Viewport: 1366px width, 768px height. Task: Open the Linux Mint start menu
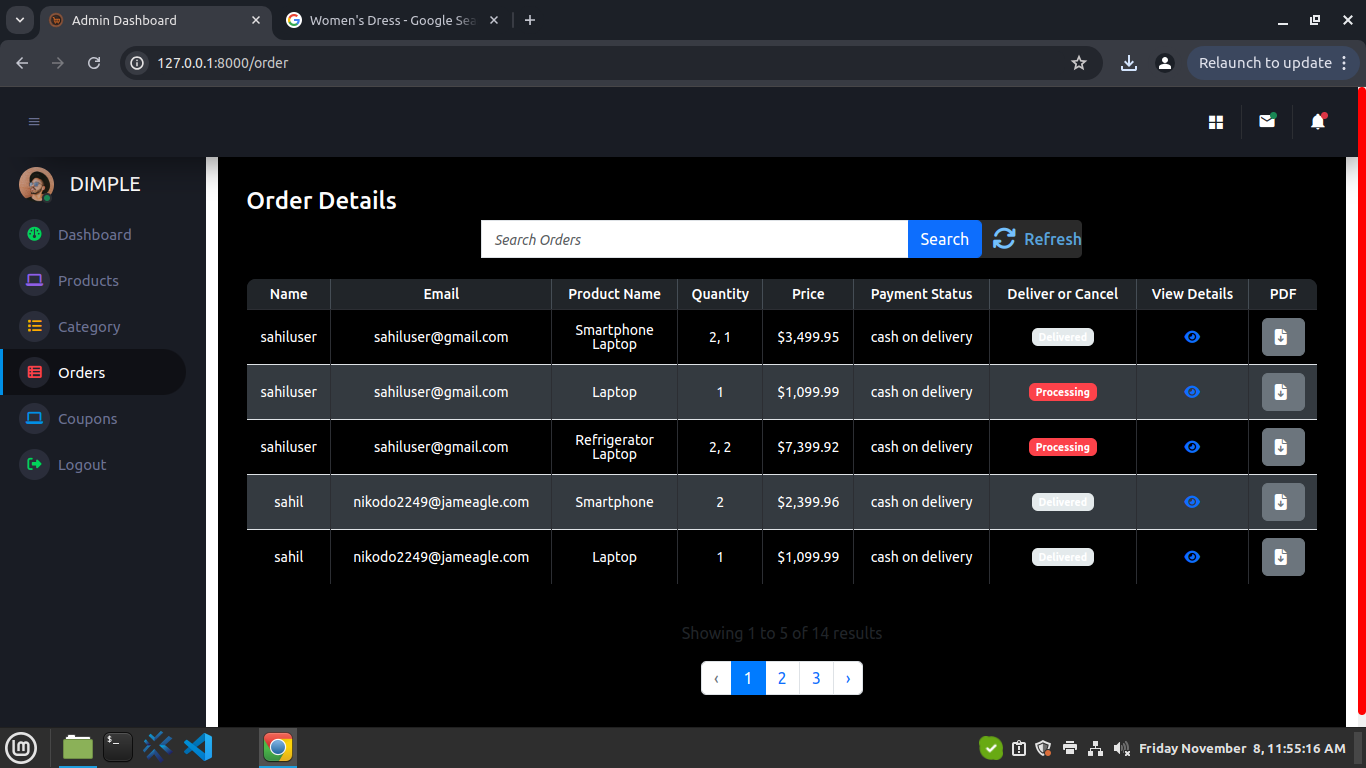click(21, 747)
